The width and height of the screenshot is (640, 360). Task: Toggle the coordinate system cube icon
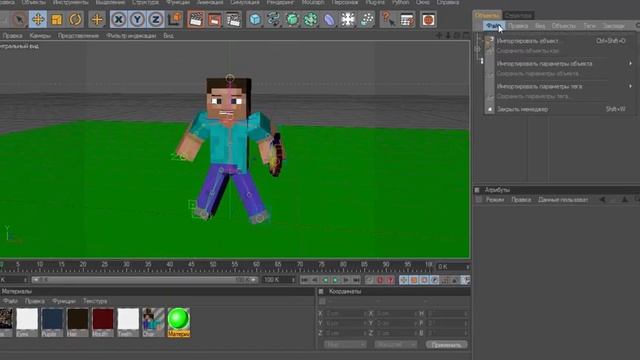coord(175,19)
